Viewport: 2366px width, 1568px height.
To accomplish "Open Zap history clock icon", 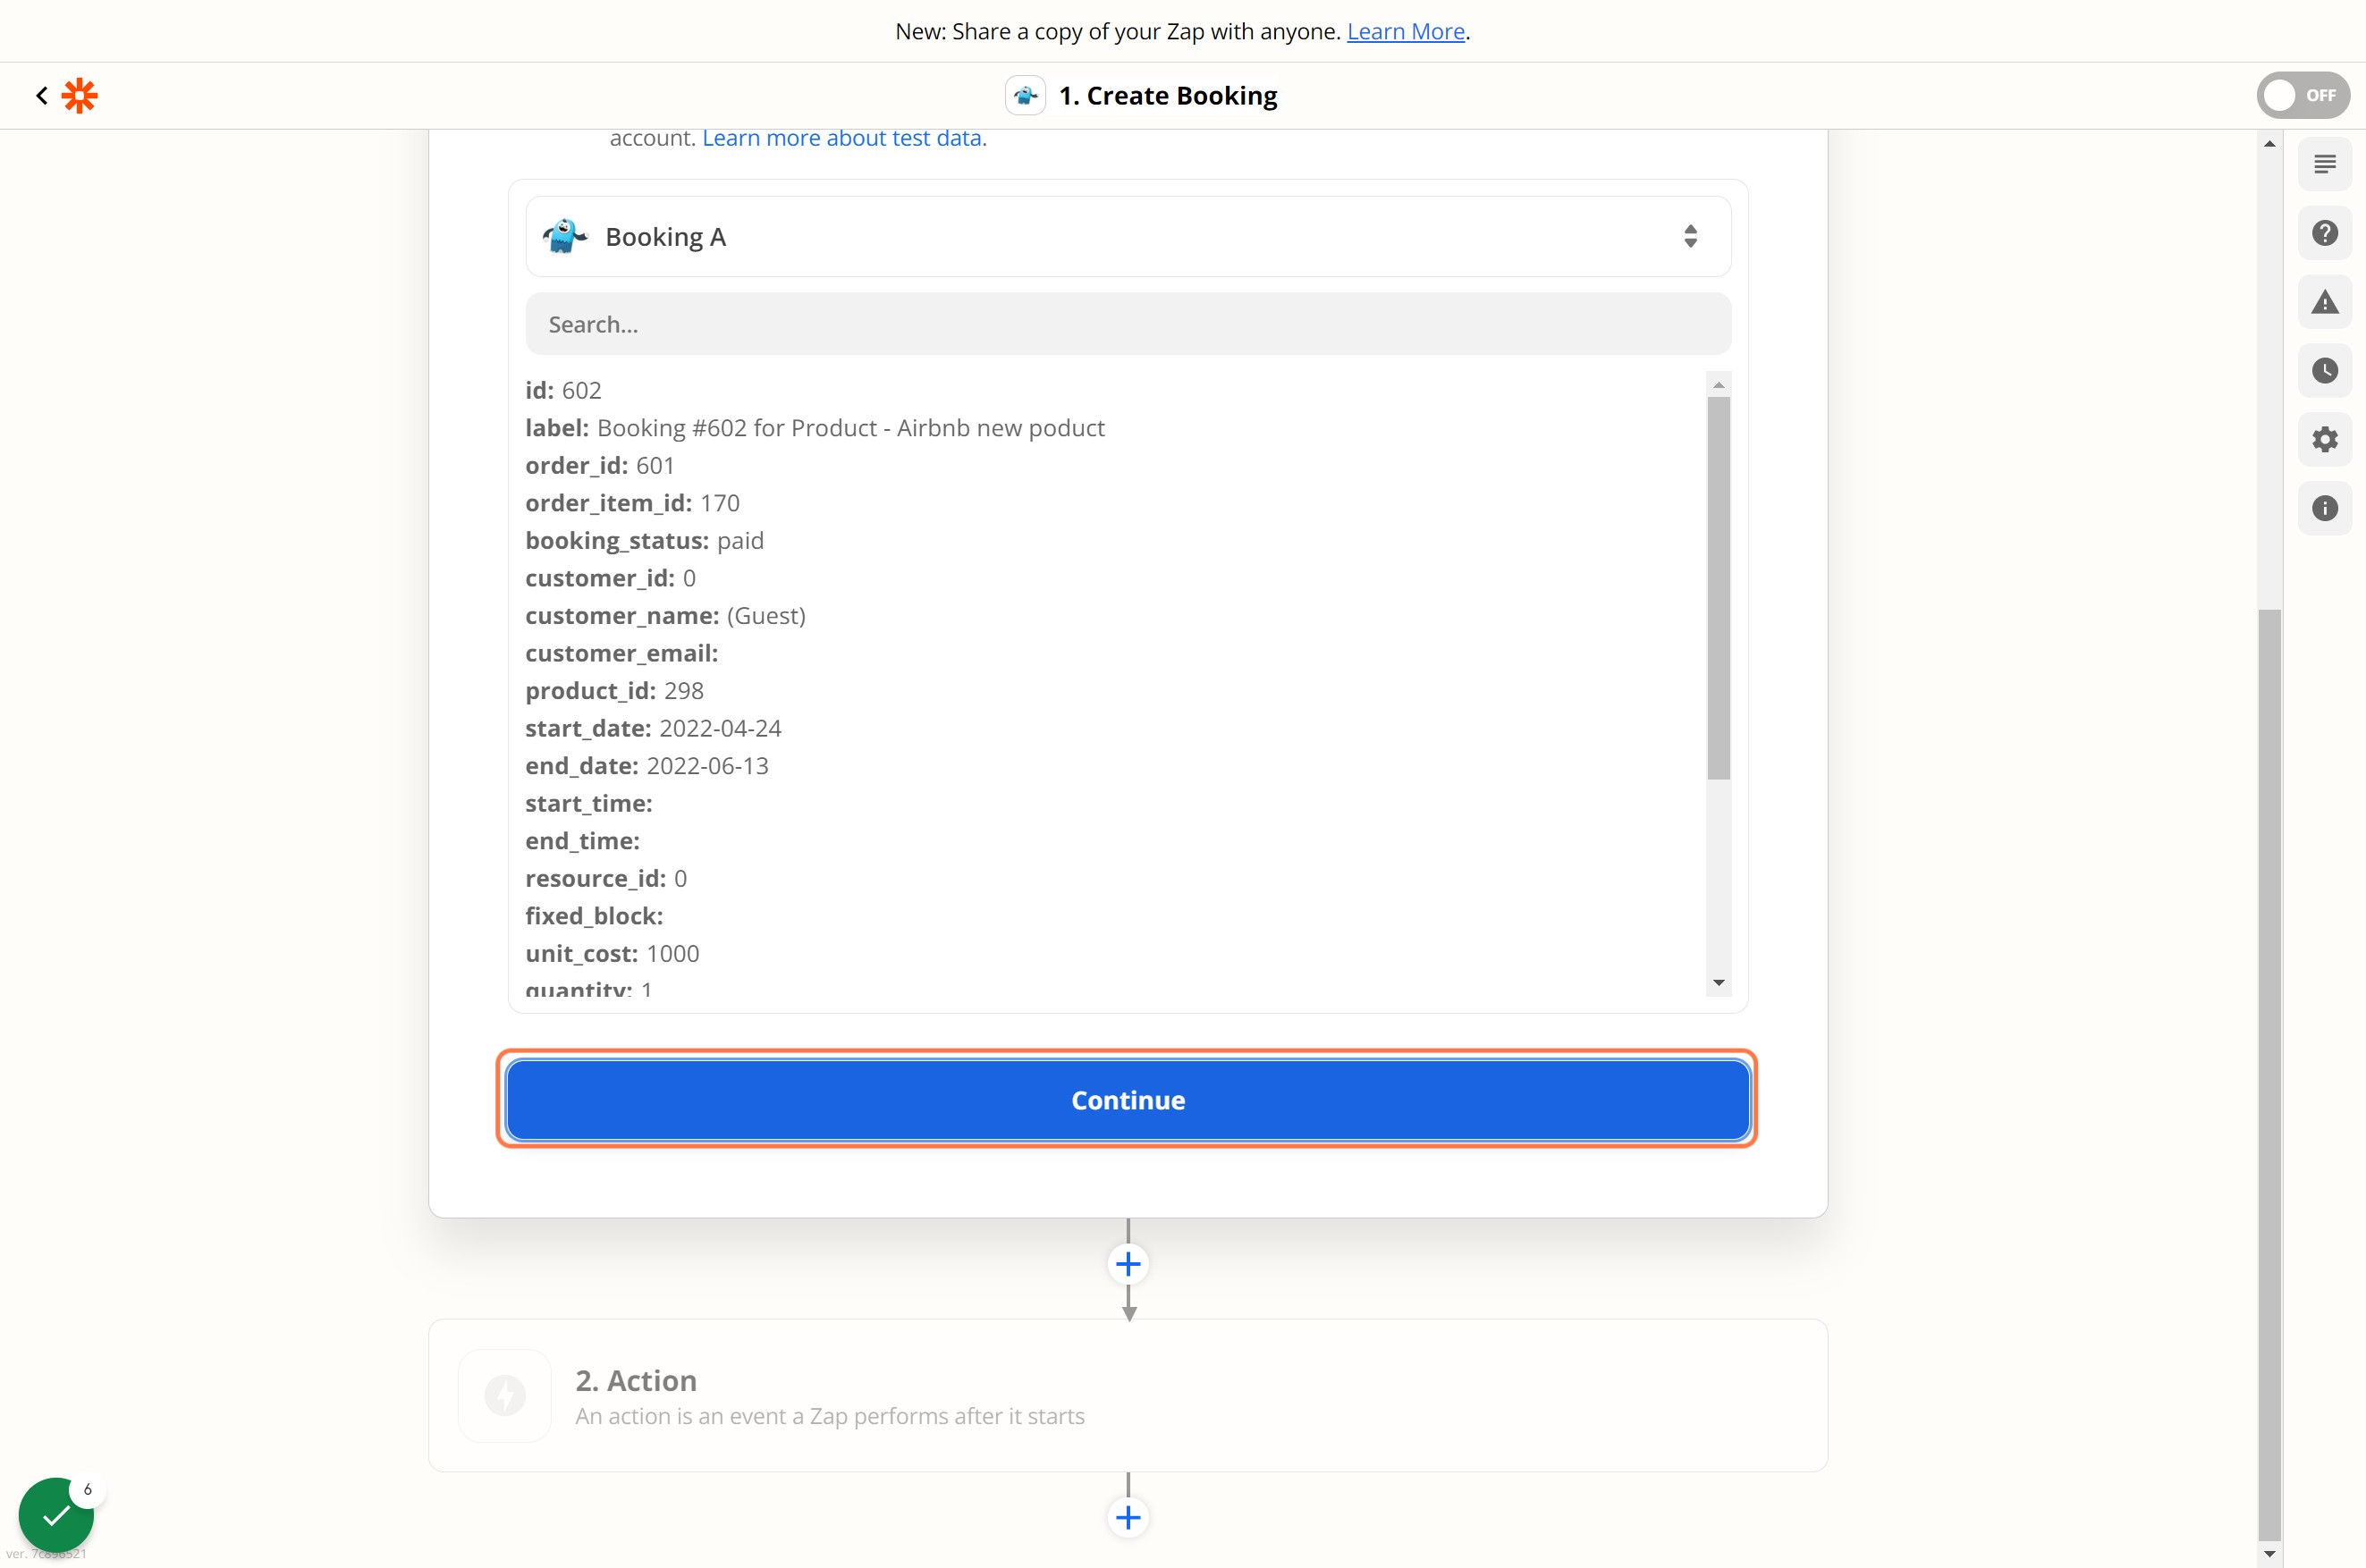I will 2325,371.
